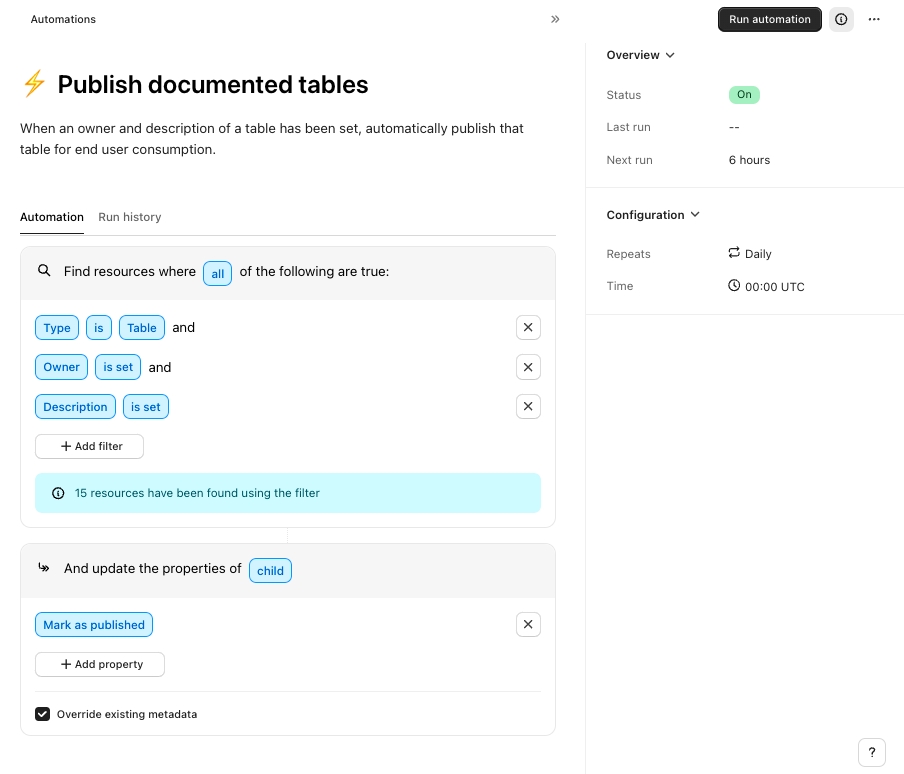Remove the Owner is set filter

coord(528,367)
